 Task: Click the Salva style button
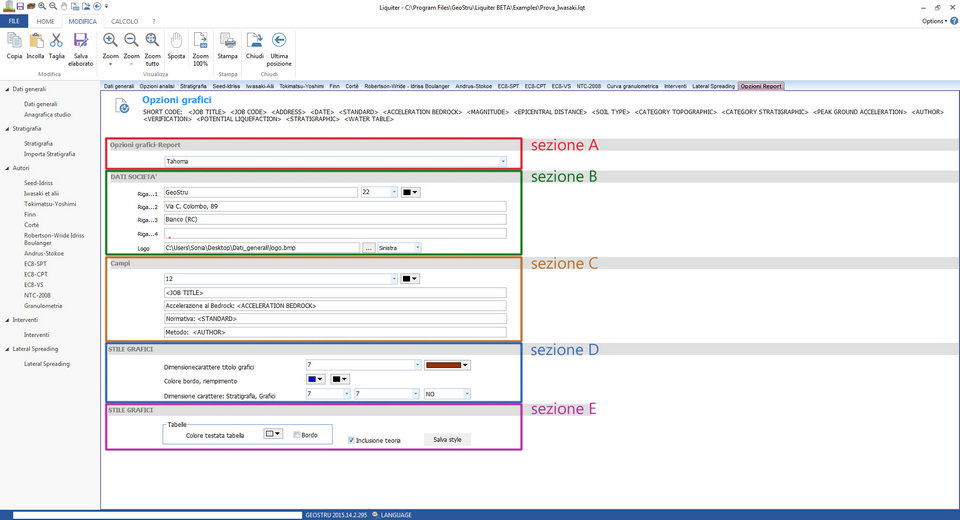[x=446, y=439]
